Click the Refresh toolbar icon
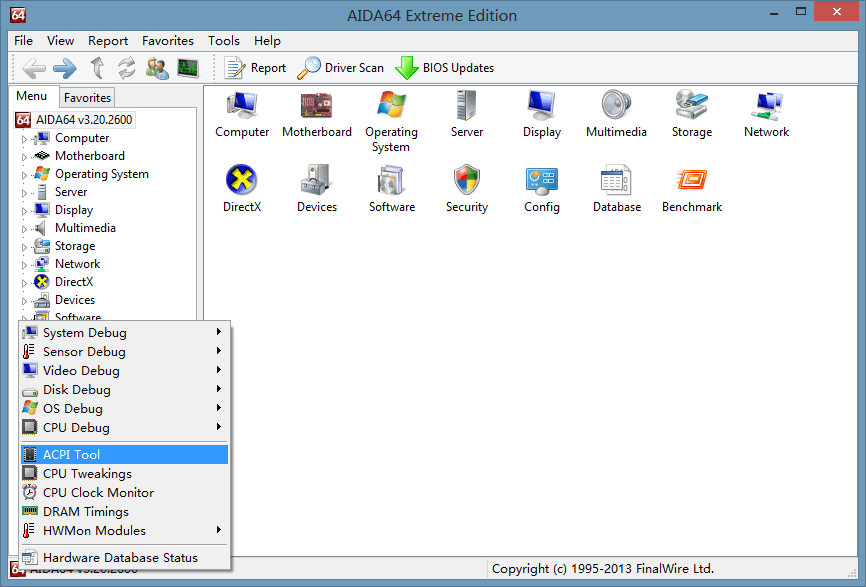866x587 pixels. [127, 68]
